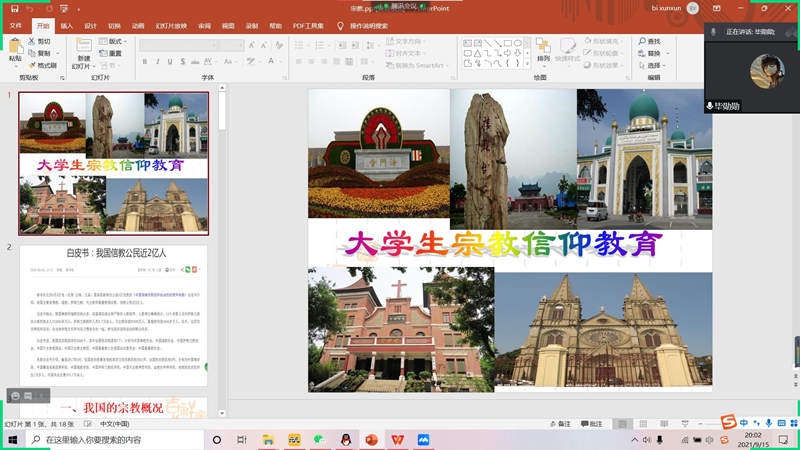
Task: Open the Slide Show (幻灯片放映) tab
Action: [x=171, y=26]
